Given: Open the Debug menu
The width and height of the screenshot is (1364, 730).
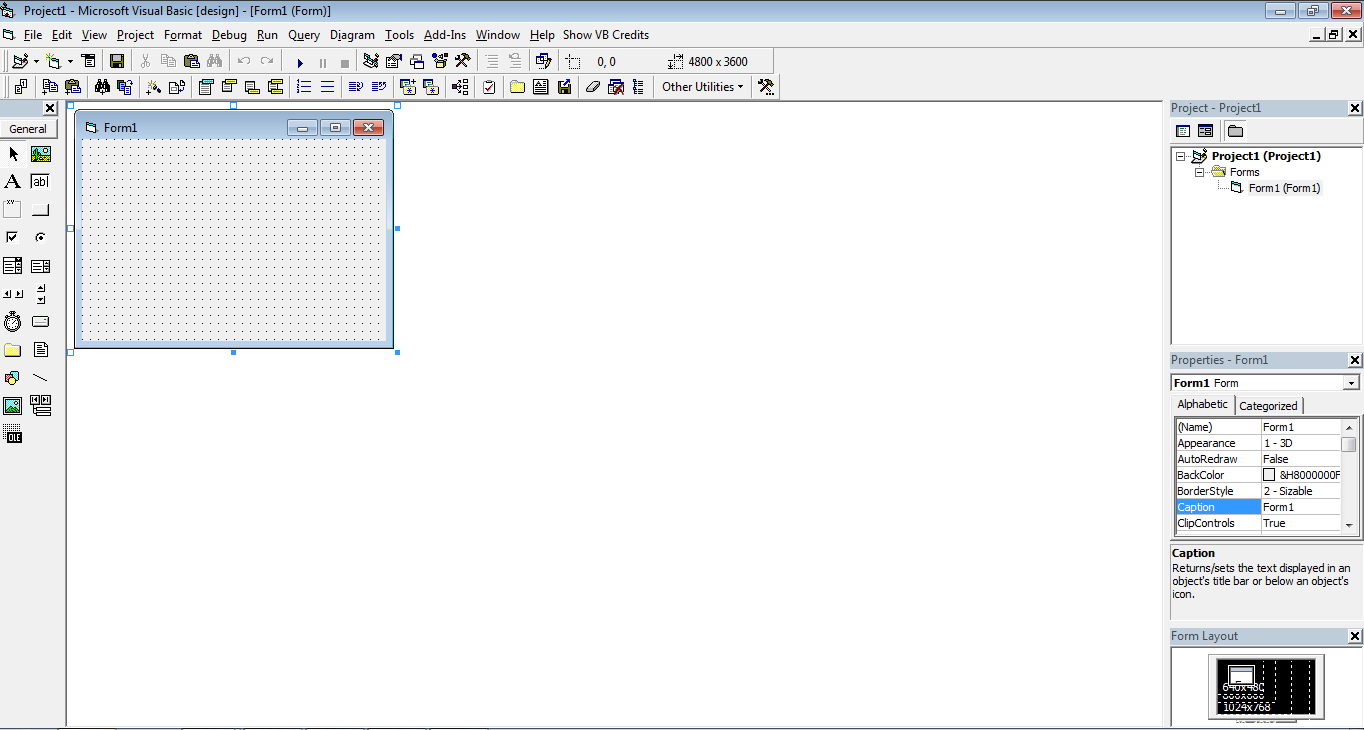Looking at the screenshot, I should point(229,35).
